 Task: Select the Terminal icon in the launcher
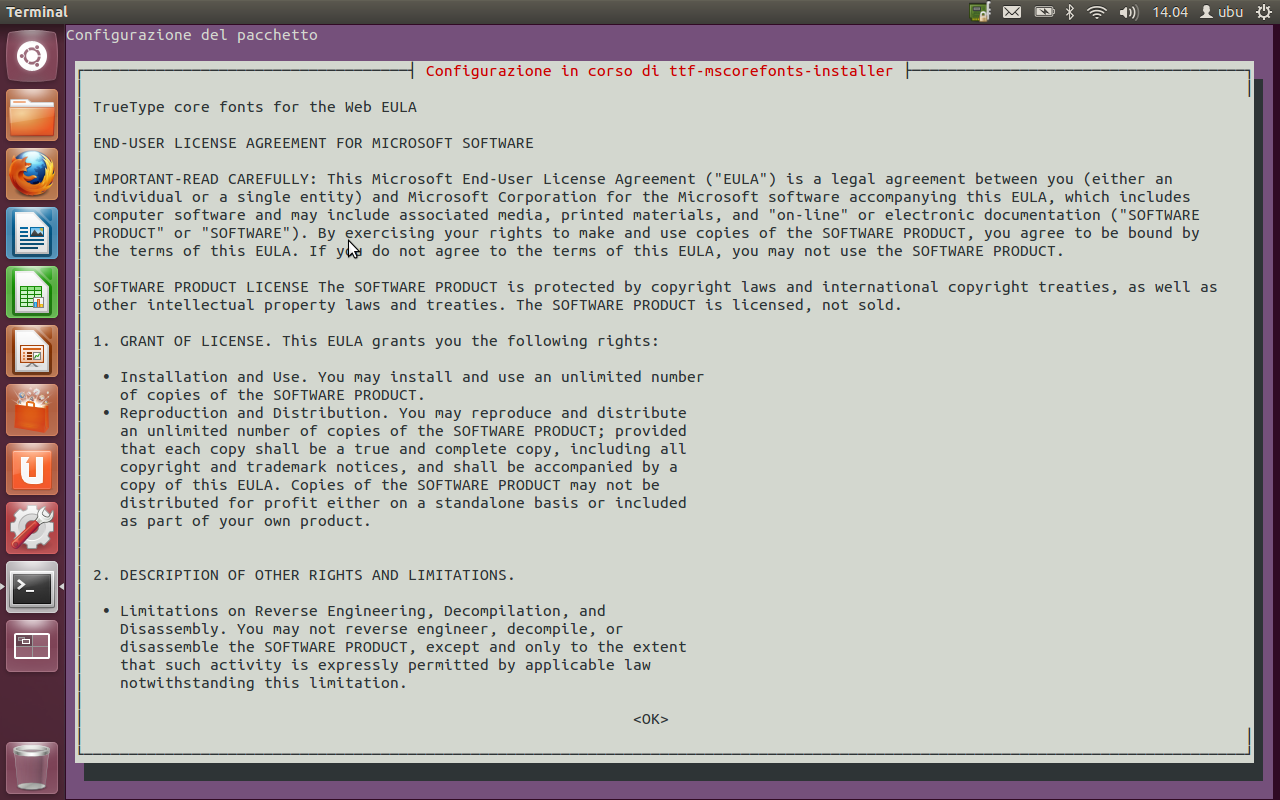[32, 587]
